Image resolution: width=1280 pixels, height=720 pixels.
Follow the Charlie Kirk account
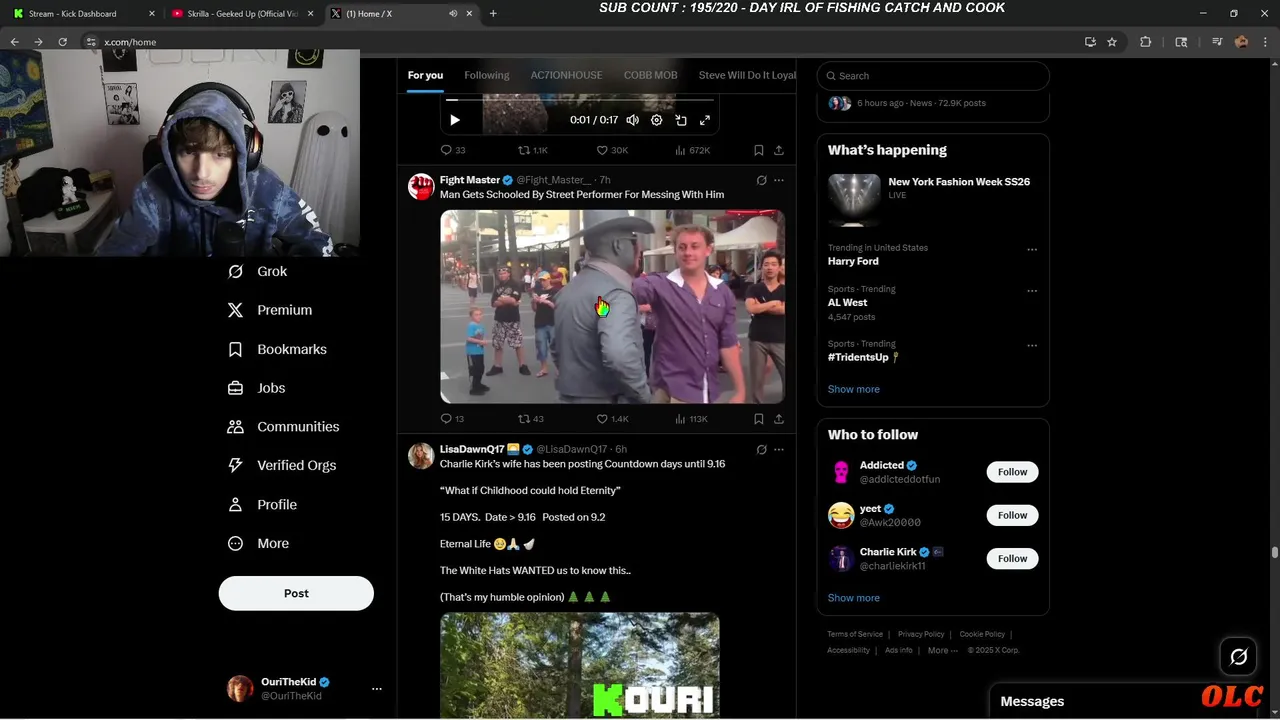click(x=1012, y=558)
